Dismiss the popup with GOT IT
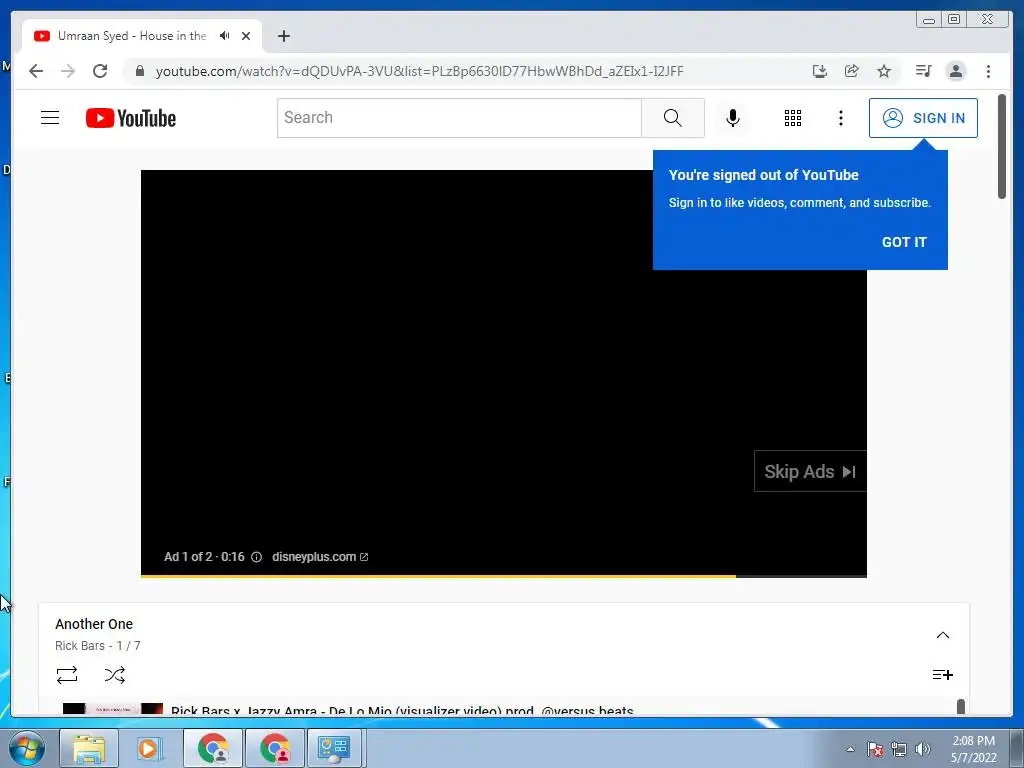 (904, 242)
